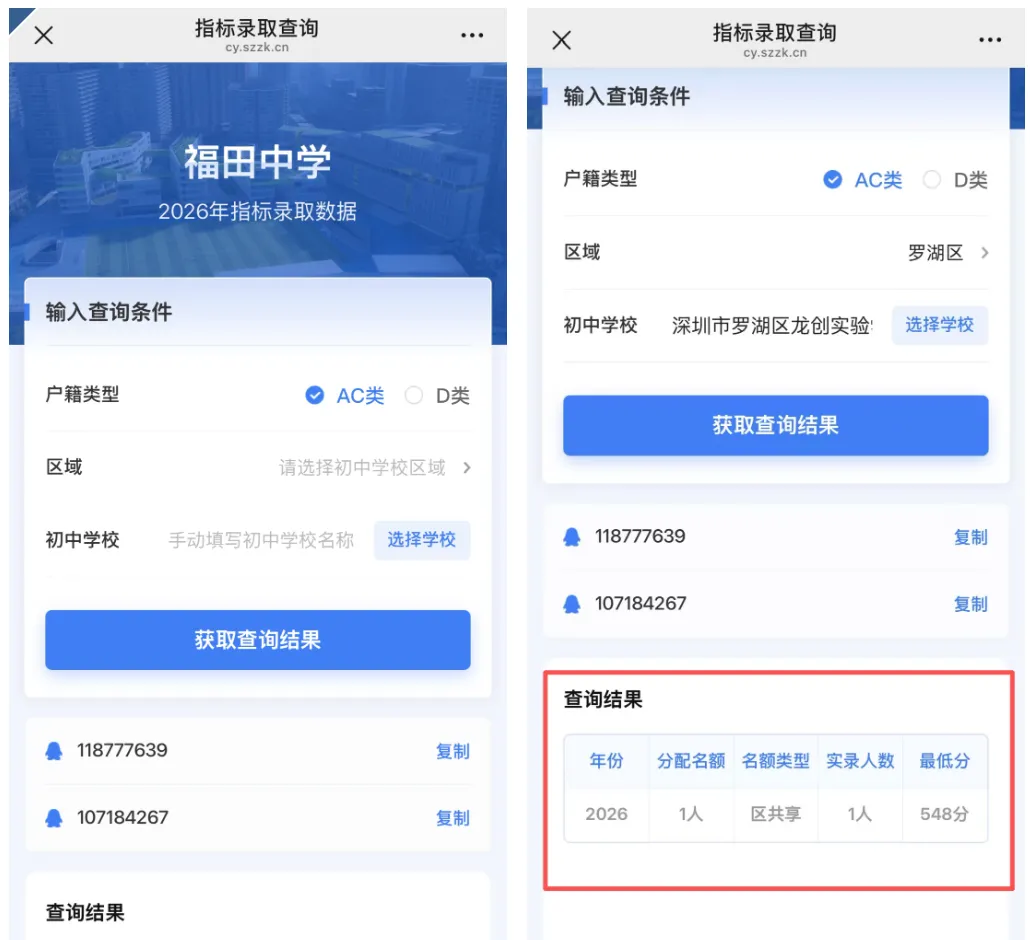Click the 名额类型 column header
The image size is (1030, 940).
coord(776,761)
